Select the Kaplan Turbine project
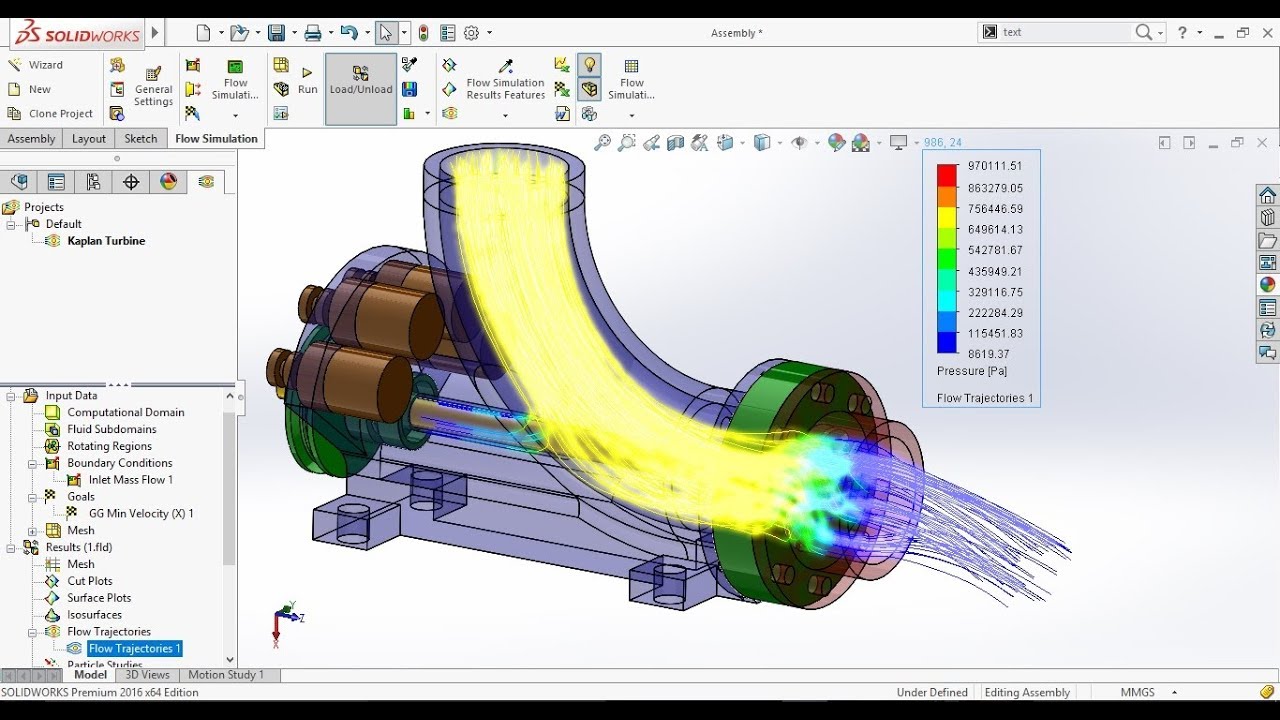 coord(106,241)
